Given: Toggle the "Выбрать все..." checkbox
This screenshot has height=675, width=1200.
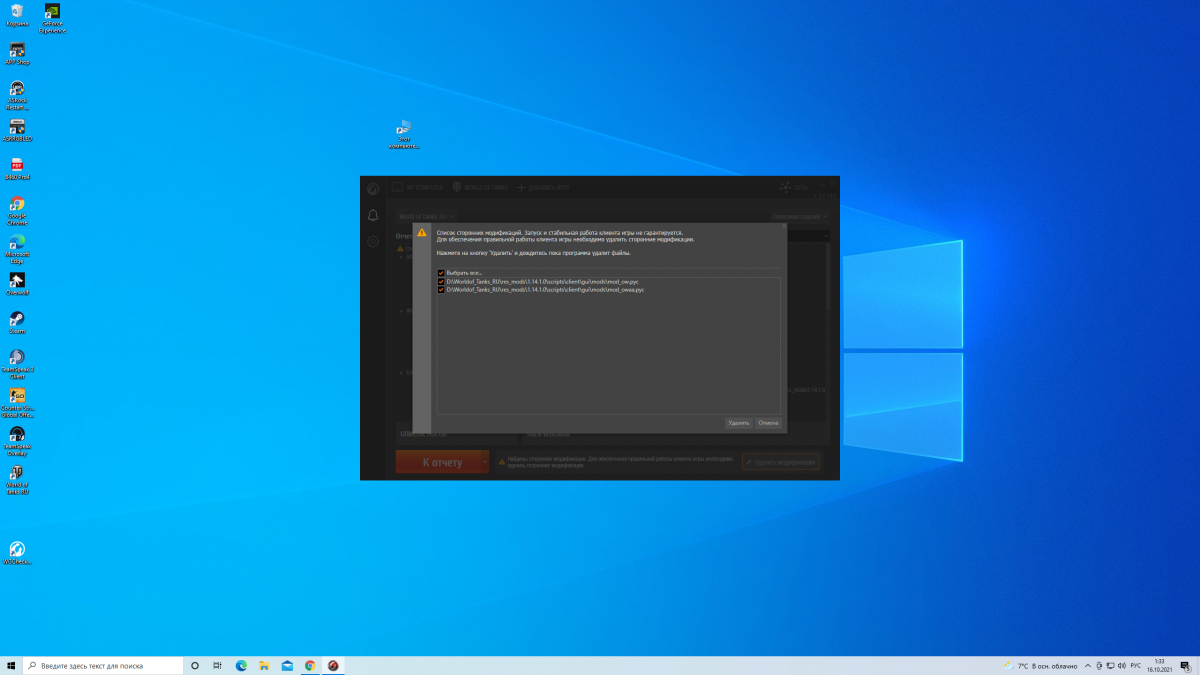Looking at the screenshot, I should (441, 273).
